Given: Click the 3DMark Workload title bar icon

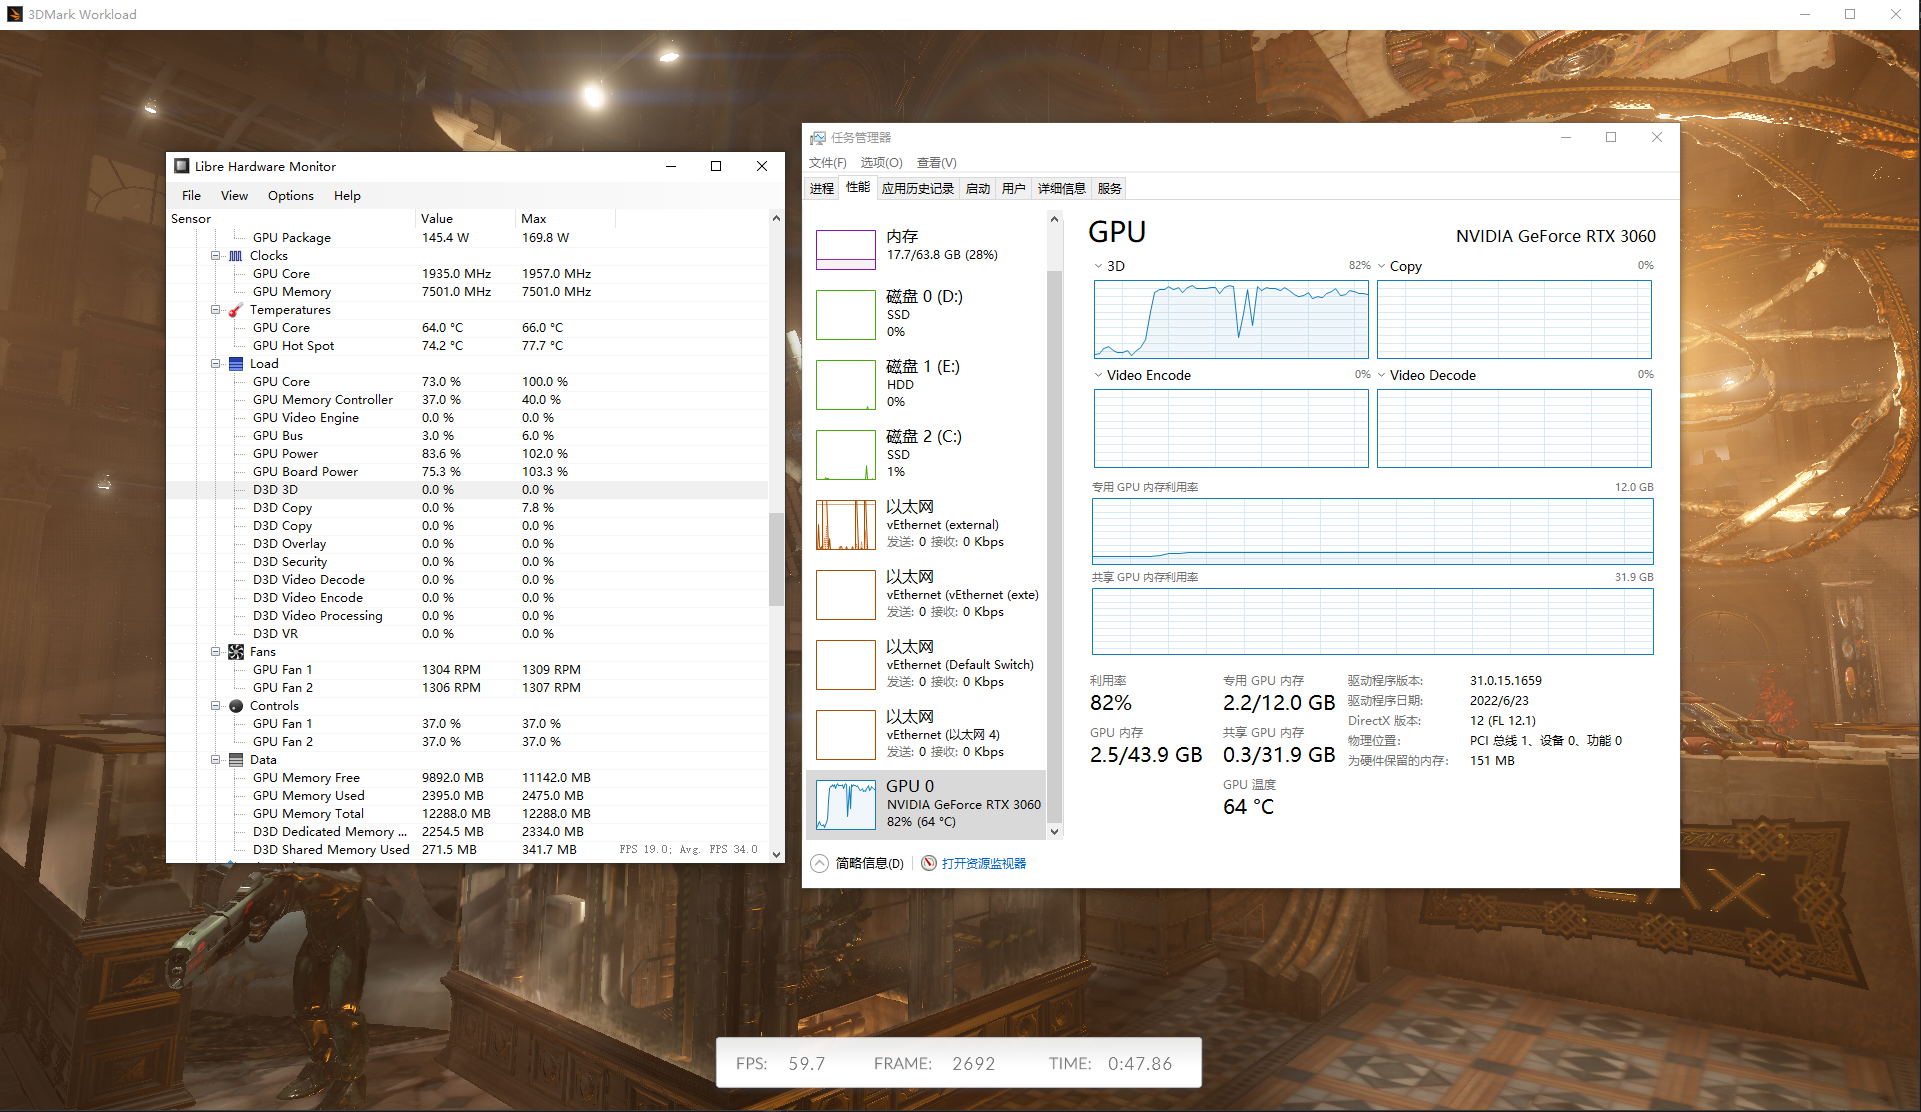Looking at the screenshot, I should coord(15,14).
